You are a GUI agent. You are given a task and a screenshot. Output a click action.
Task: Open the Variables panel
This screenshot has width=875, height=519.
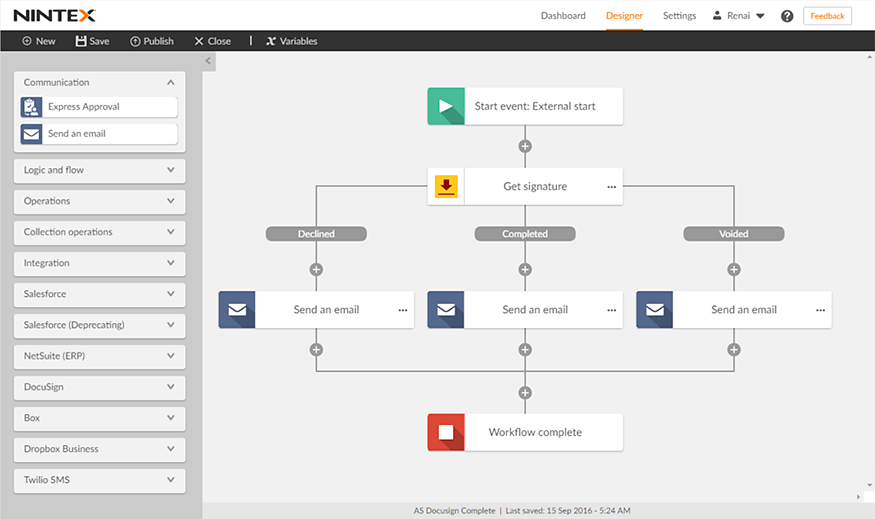pyautogui.click(x=291, y=41)
